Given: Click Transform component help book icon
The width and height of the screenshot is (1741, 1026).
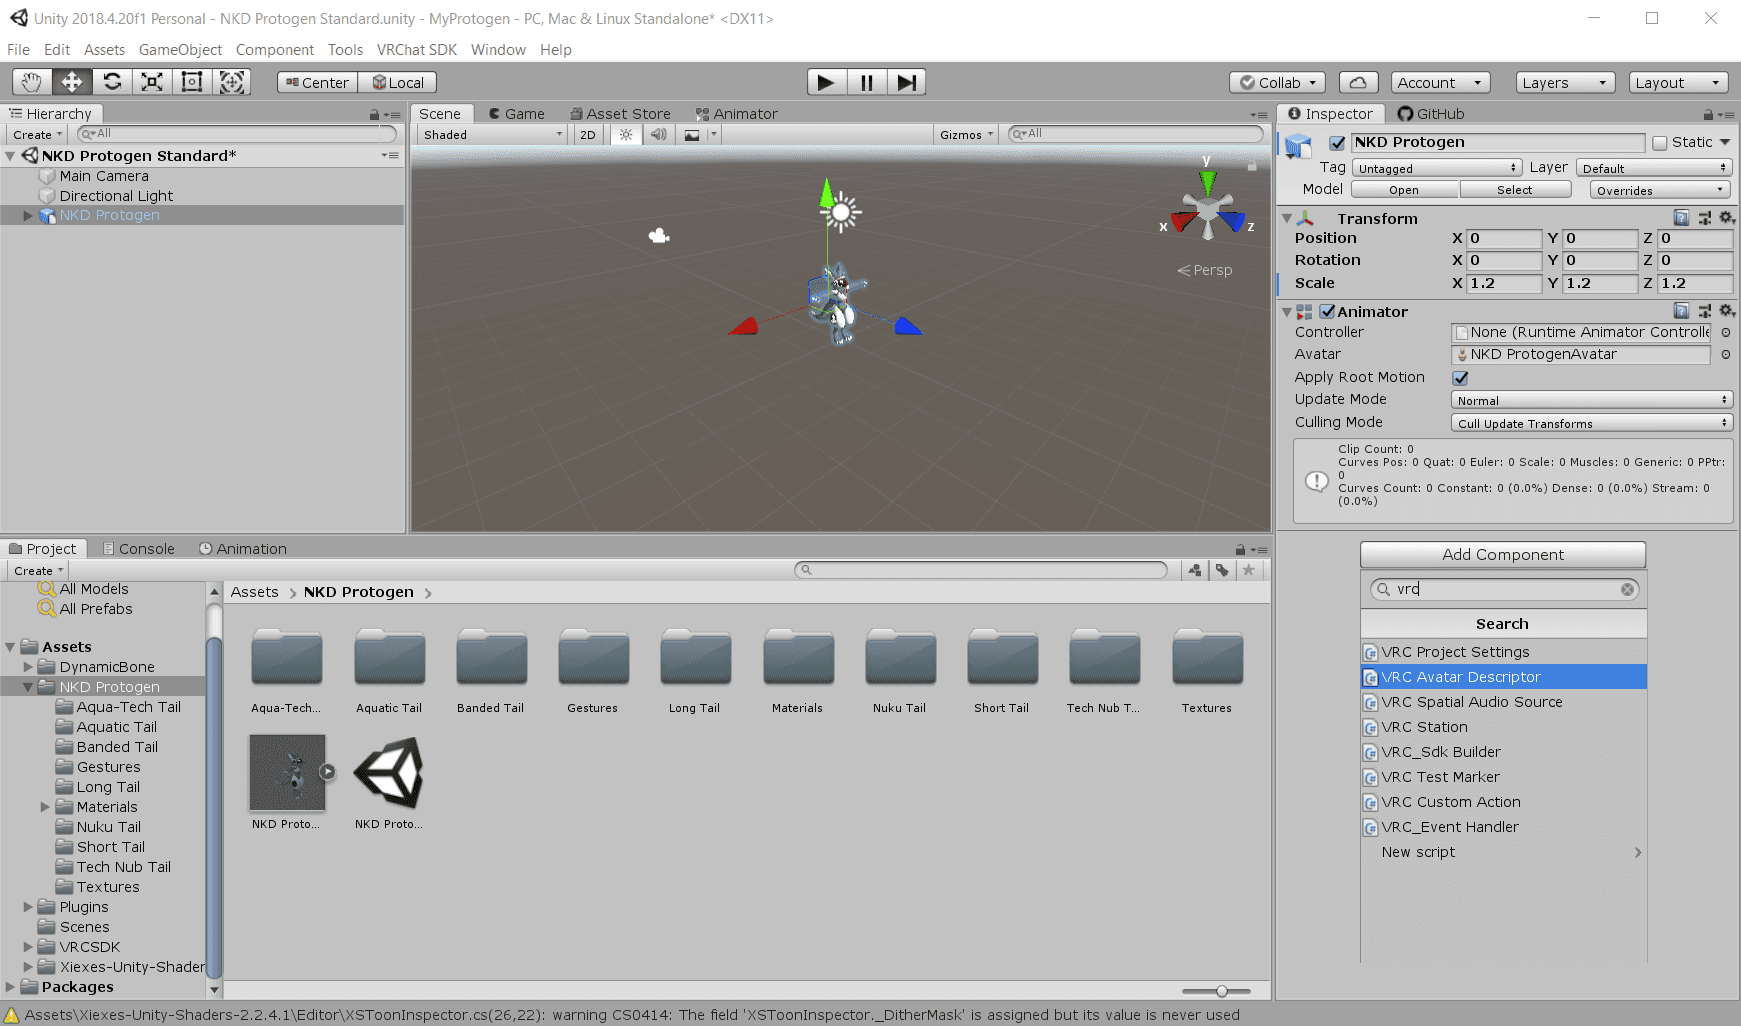Looking at the screenshot, I should click(x=1681, y=218).
